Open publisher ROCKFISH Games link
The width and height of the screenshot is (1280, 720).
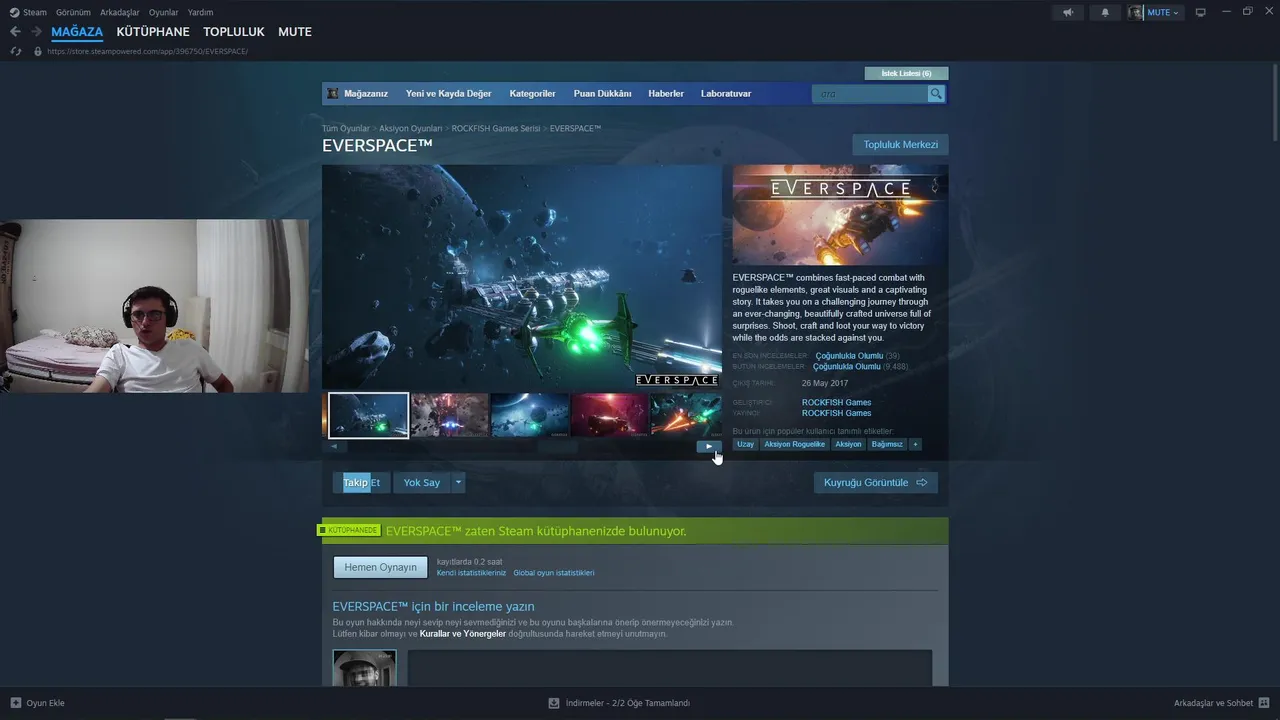click(836, 413)
